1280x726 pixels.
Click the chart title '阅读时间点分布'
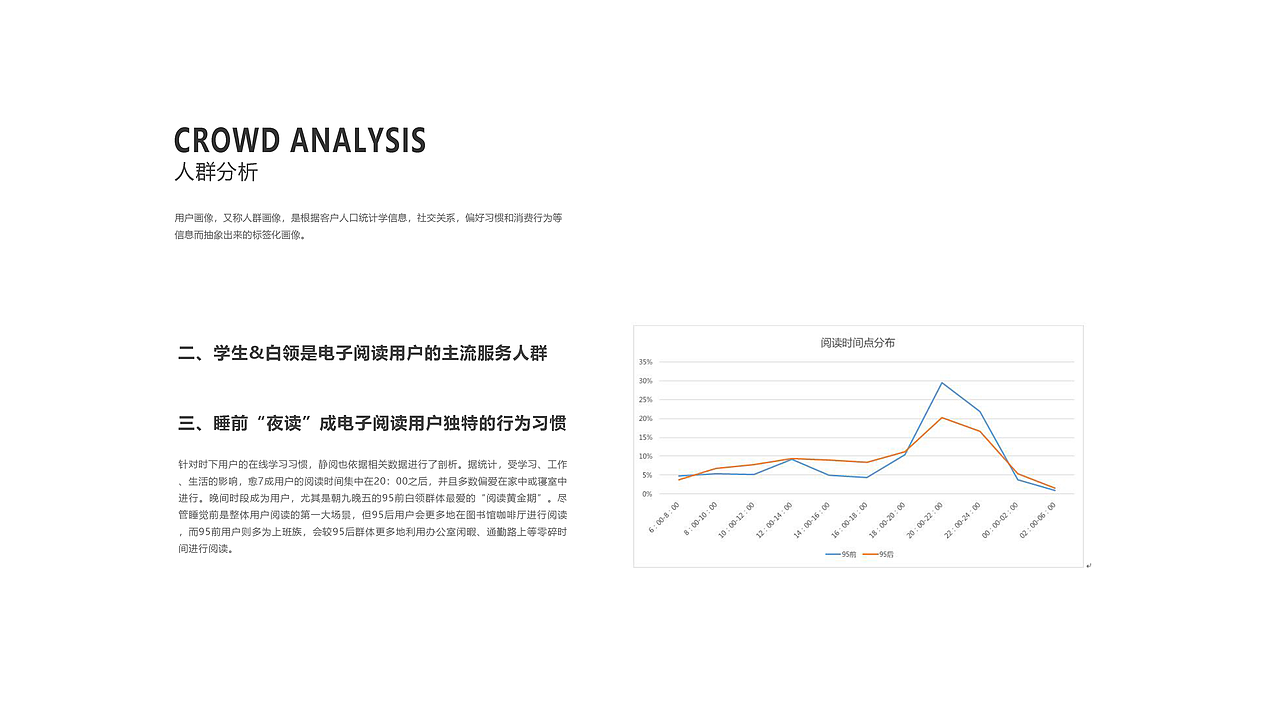pyautogui.click(x=858, y=342)
